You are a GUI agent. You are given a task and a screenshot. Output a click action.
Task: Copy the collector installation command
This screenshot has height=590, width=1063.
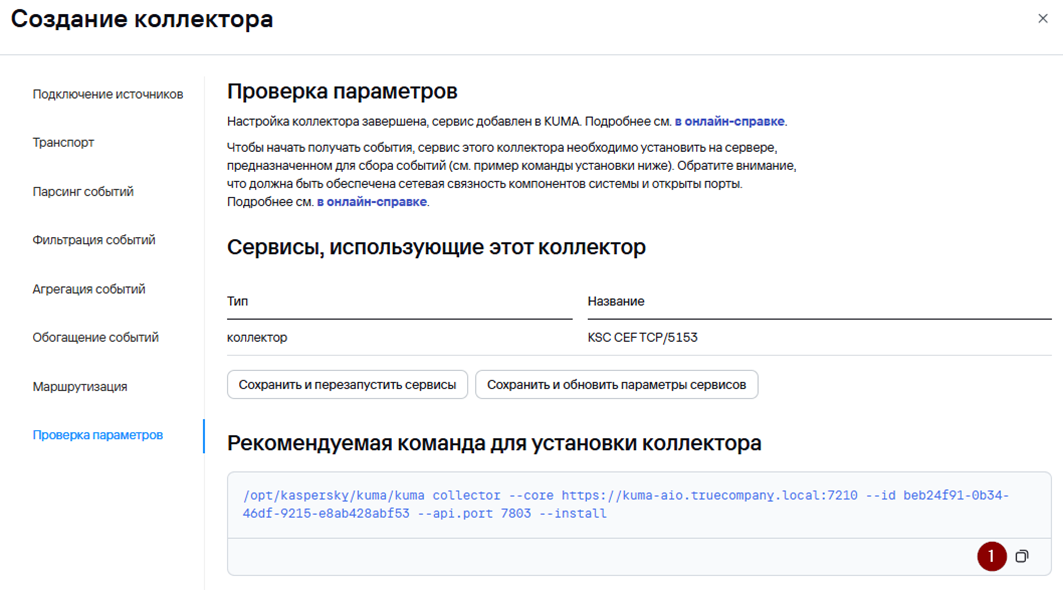(1022, 556)
